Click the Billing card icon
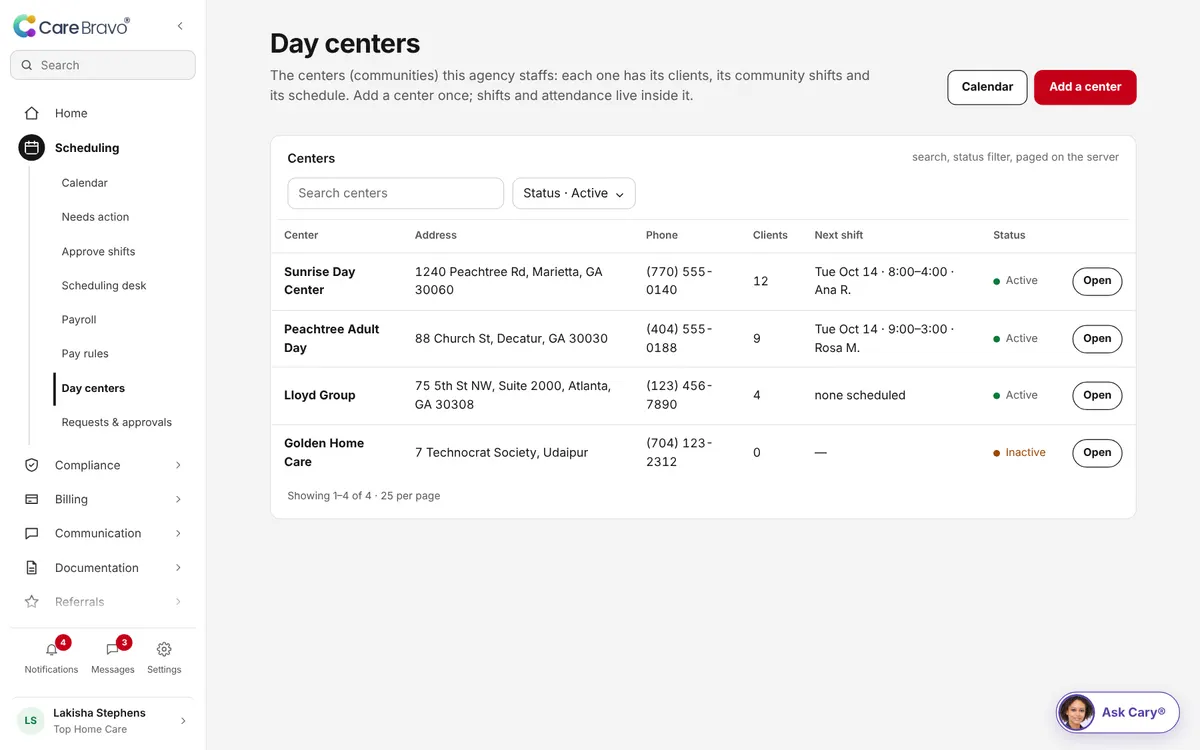Viewport: 1200px width, 750px height. 32,499
